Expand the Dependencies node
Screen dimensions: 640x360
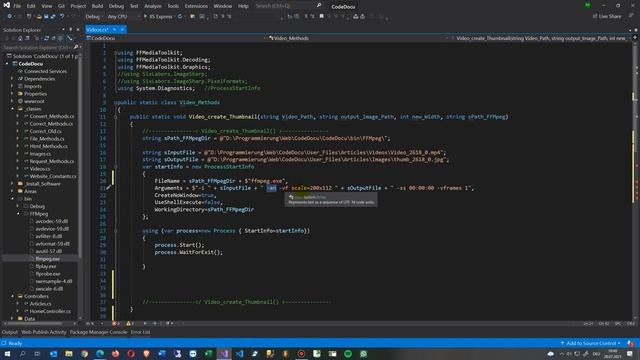12,79
